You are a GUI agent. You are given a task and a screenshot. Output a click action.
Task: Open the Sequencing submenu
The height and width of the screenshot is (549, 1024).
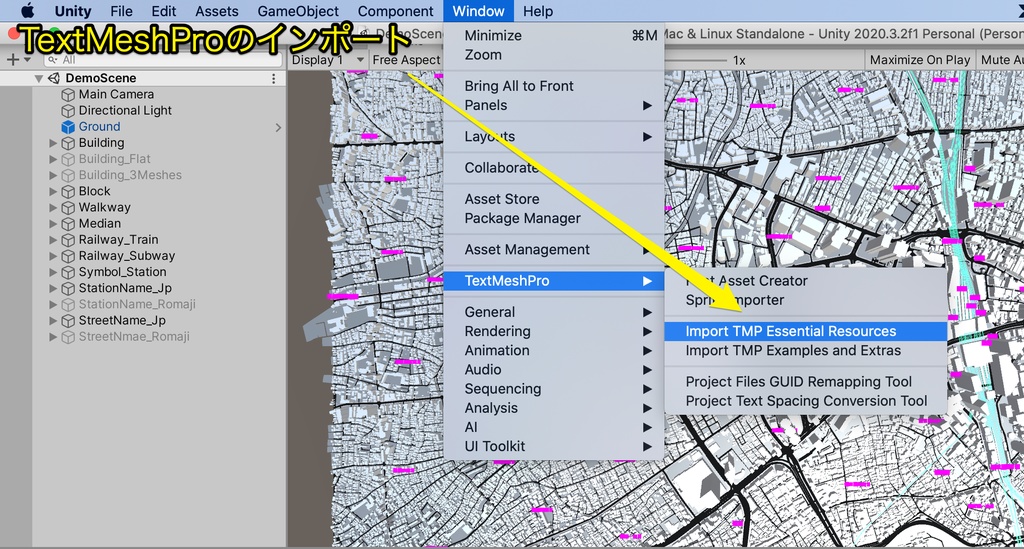point(554,389)
